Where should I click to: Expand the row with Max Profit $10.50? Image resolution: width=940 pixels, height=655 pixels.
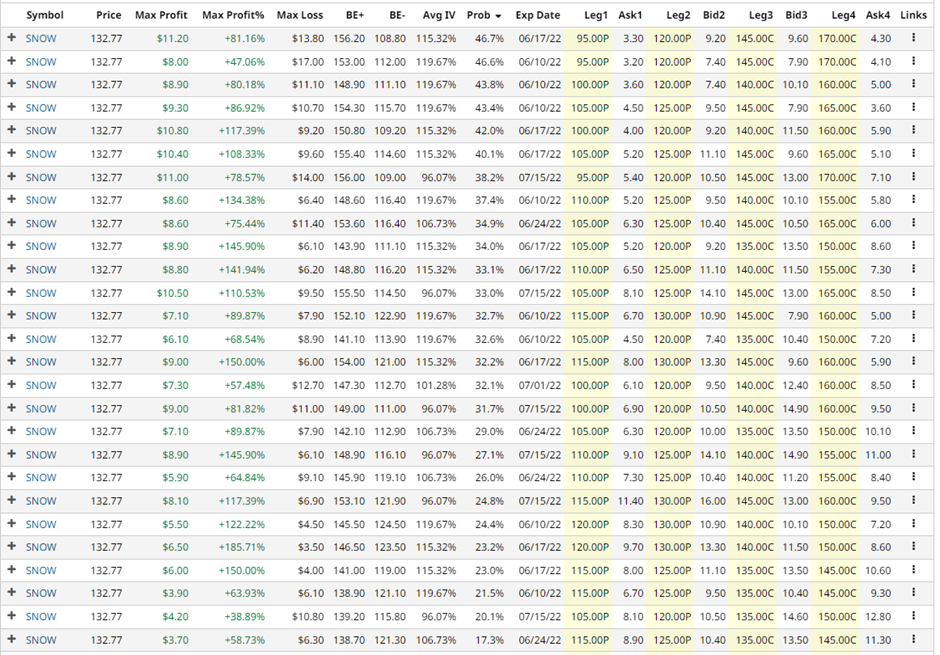click(11, 292)
